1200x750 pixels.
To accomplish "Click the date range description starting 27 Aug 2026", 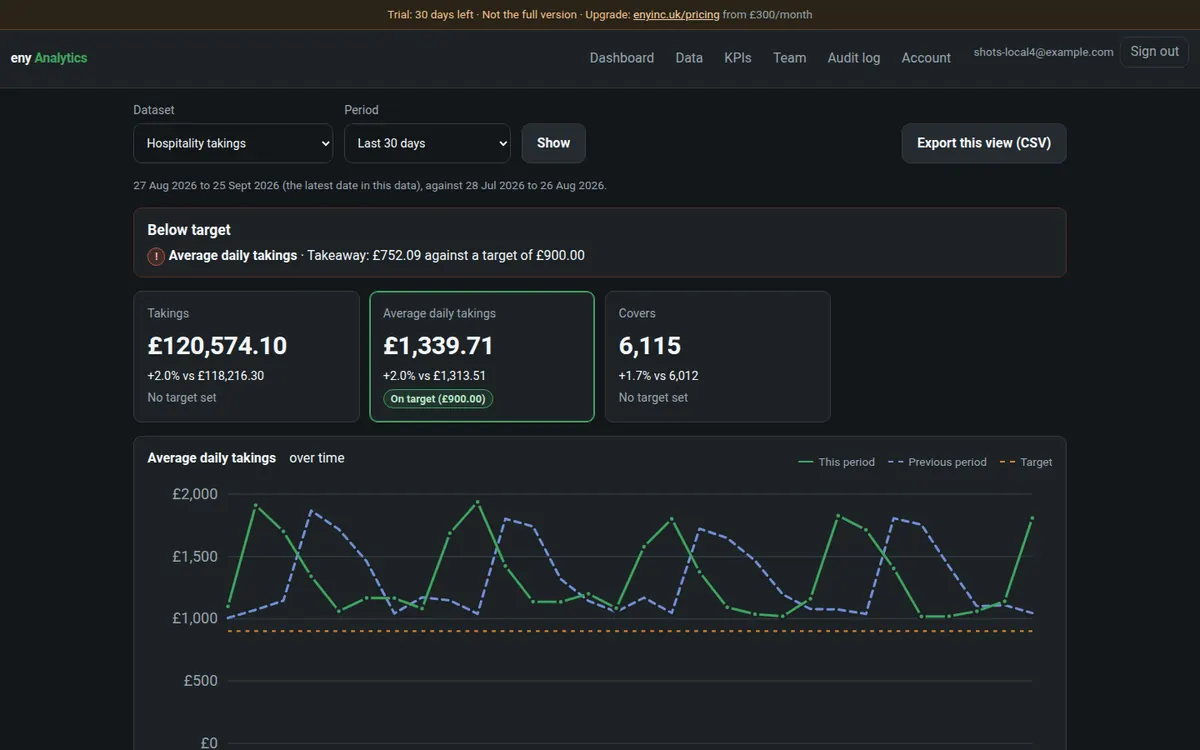I will (x=370, y=186).
